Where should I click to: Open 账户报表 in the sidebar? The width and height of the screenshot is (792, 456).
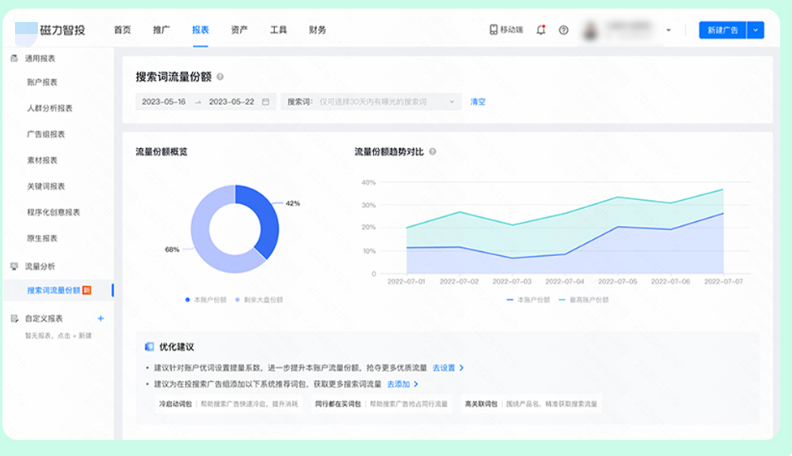point(42,82)
